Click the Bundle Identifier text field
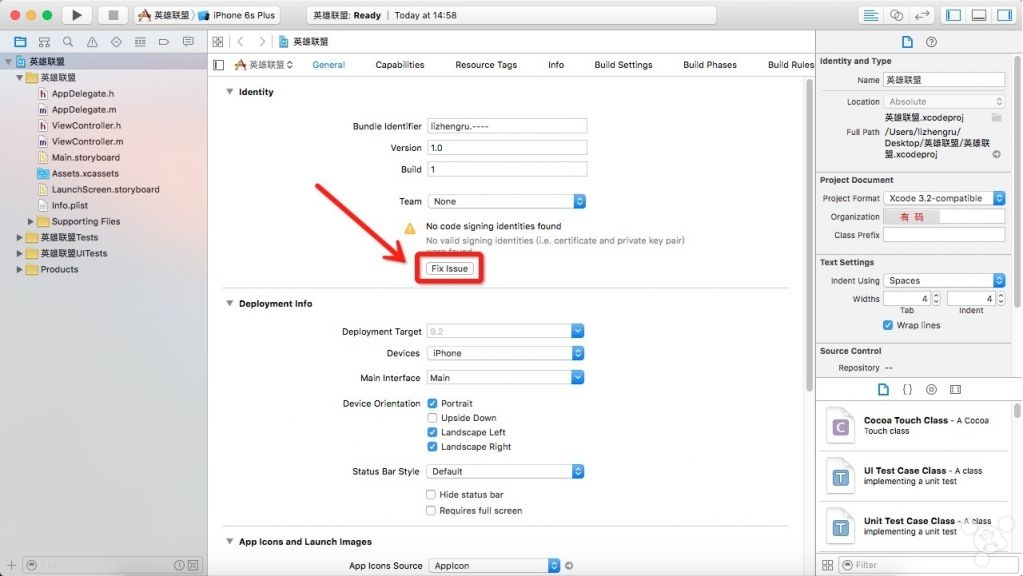Viewport: 1023px width, 576px height. (x=506, y=126)
